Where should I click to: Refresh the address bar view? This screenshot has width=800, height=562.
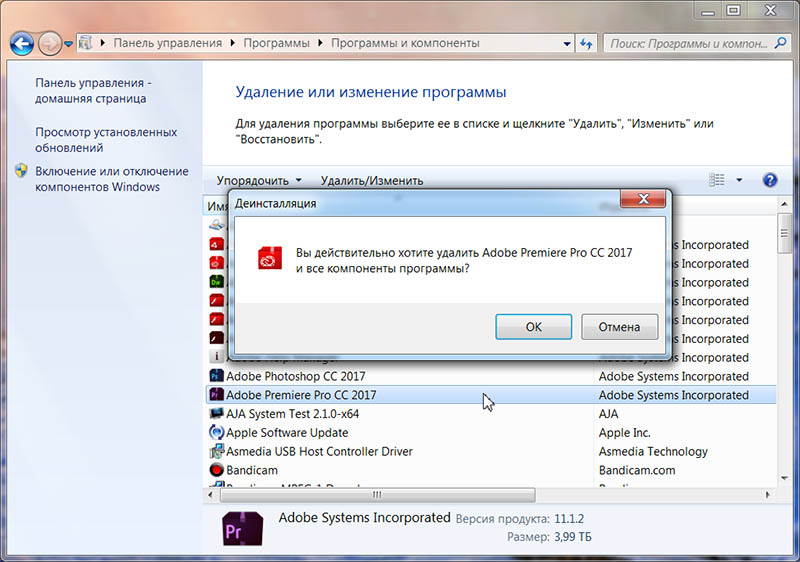click(x=586, y=44)
